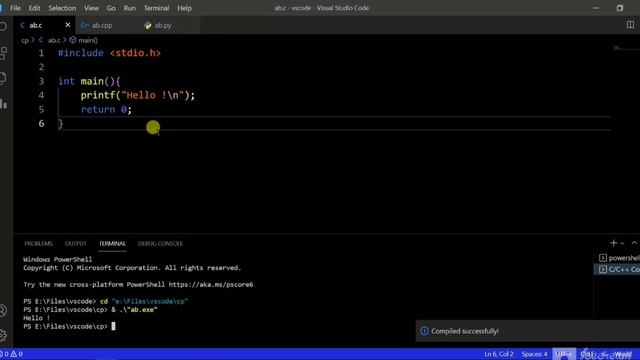Click the ab.c breadcrumb
Image resolution: width=640 pixels, height=360 pixels.
(54, 40)
